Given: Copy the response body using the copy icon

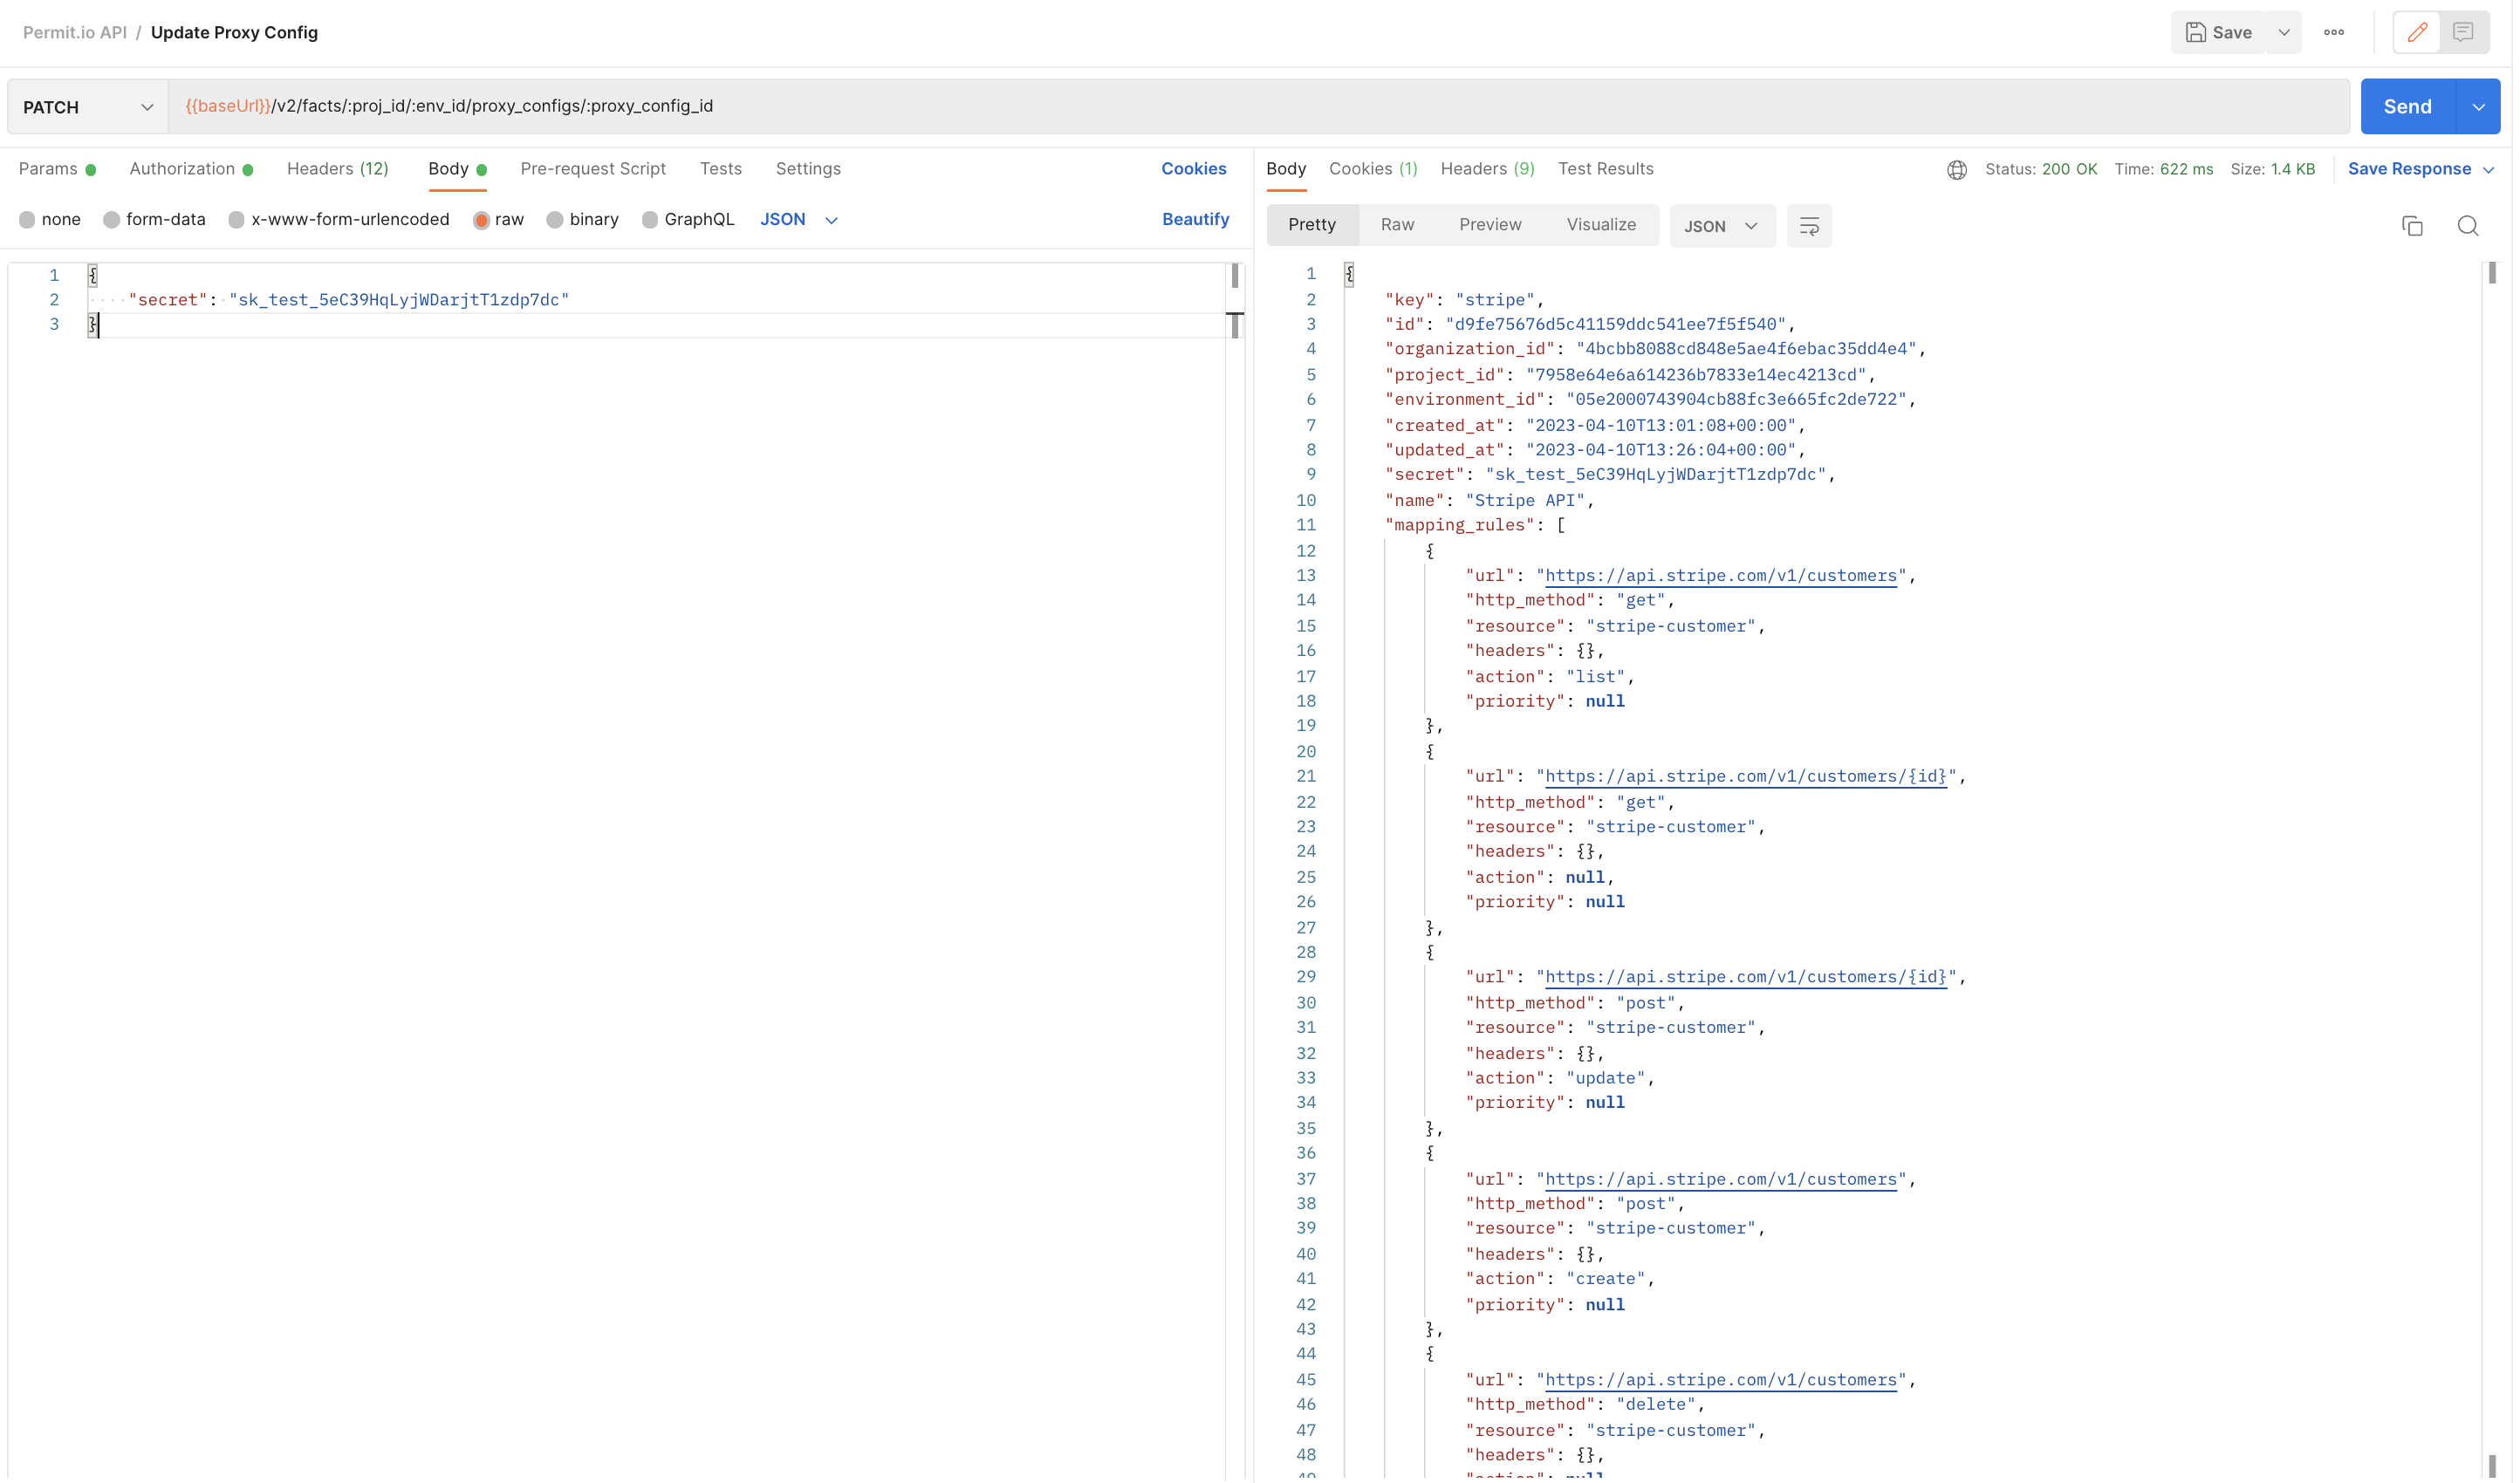Looking at the screenshot, I should pyautogui.click(x=2413, y=226).
